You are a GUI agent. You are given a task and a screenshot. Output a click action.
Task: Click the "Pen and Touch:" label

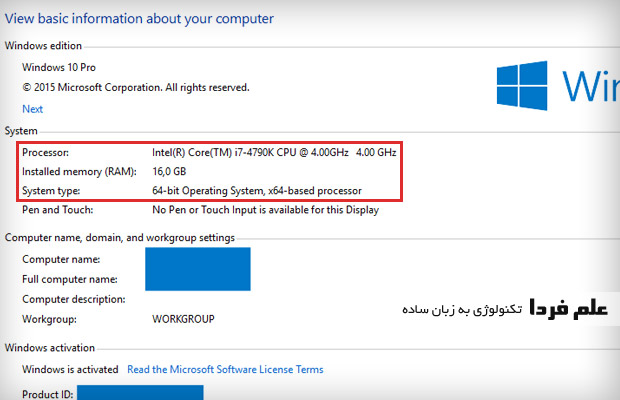tap(57, 210)
